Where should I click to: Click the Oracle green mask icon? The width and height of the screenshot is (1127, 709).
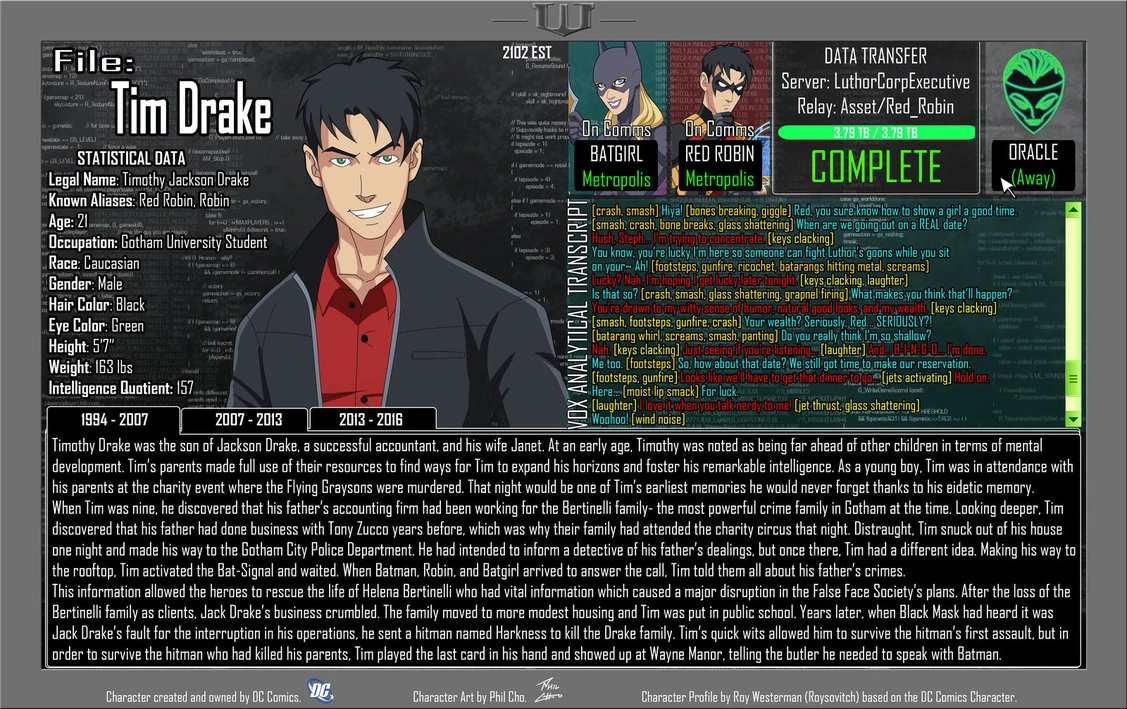coord(1034,91)
